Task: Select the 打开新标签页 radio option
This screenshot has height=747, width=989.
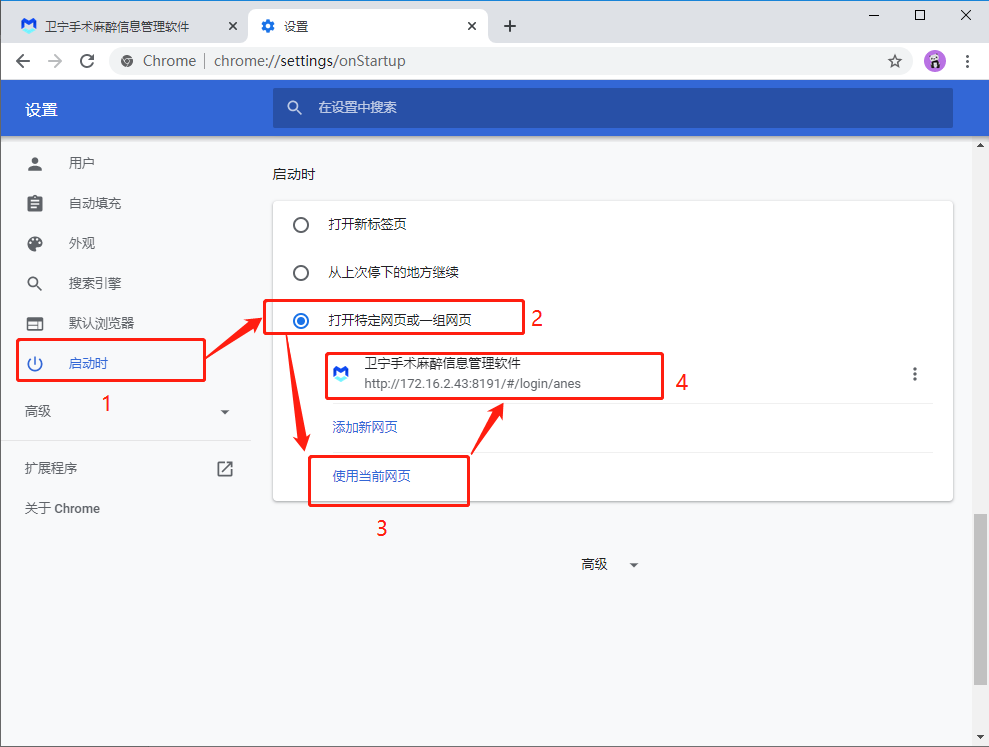Action: [301, 225]
